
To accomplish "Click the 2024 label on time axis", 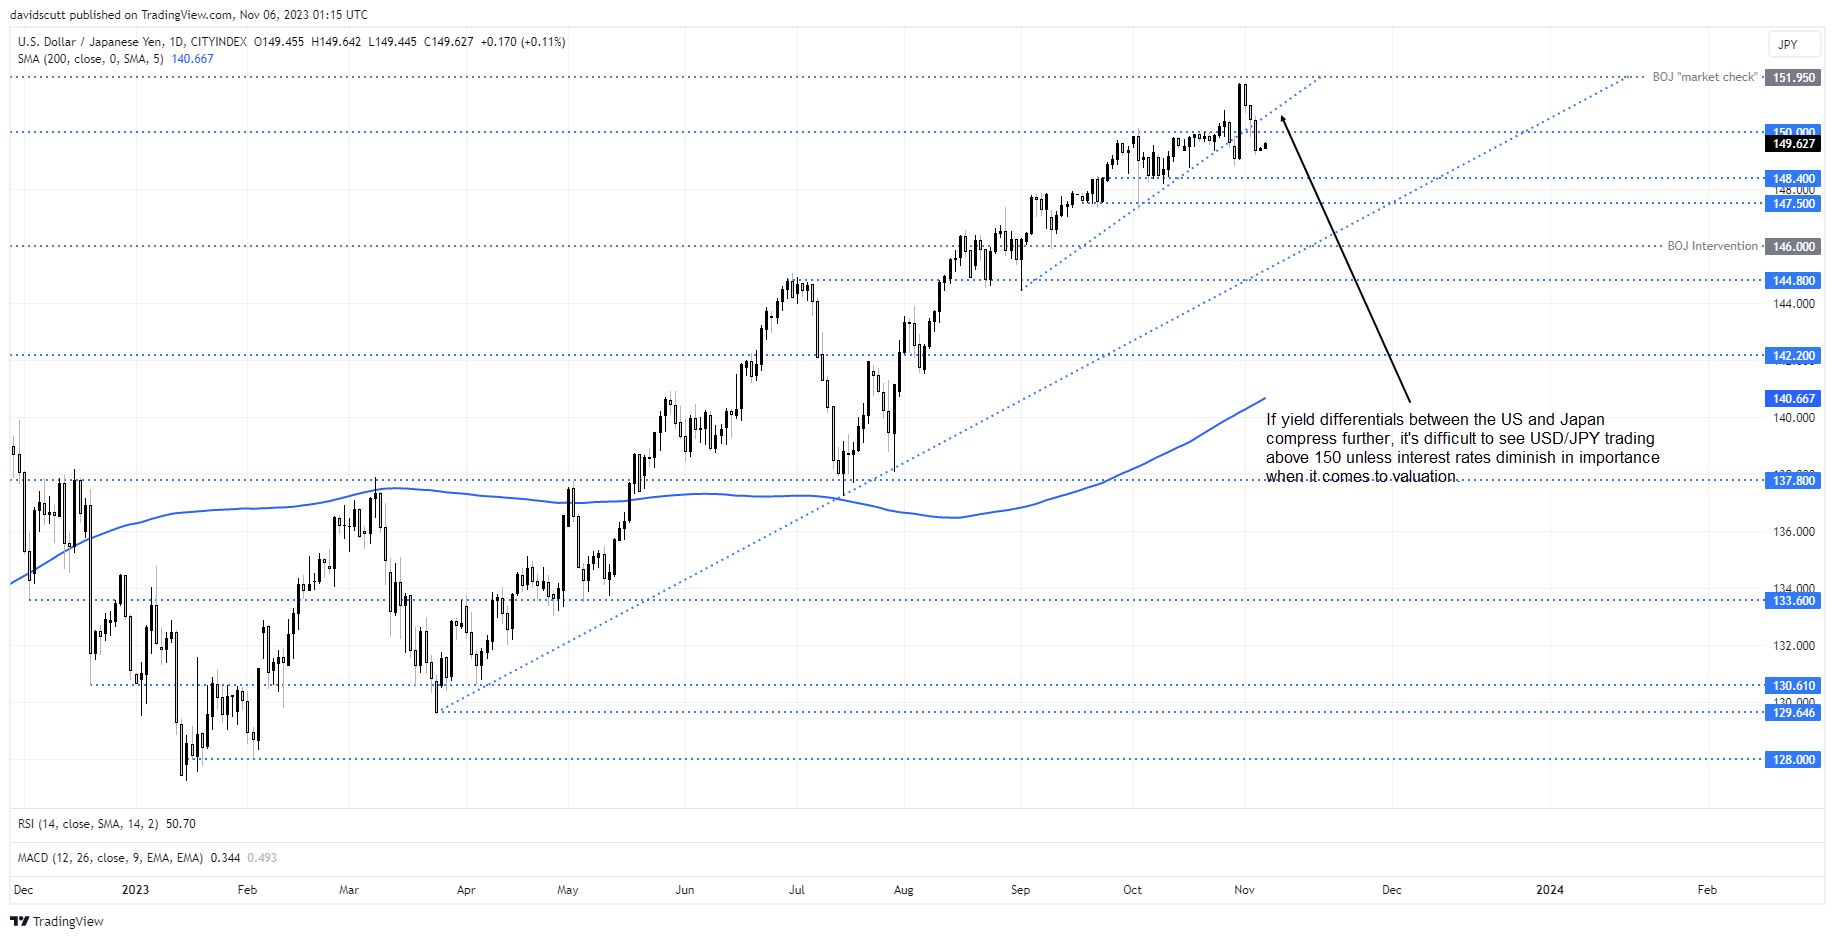I will [1550, 890].
